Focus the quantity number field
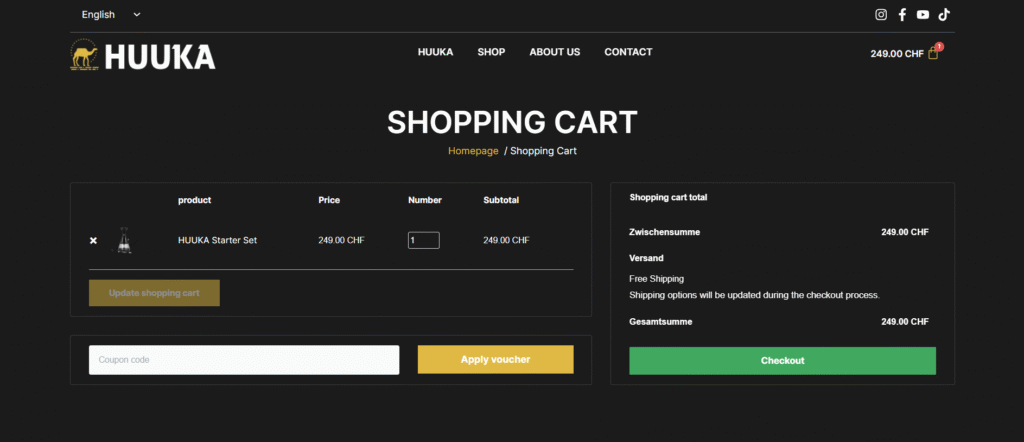The height and width of the screenshot is (442, 1024). 424,240
